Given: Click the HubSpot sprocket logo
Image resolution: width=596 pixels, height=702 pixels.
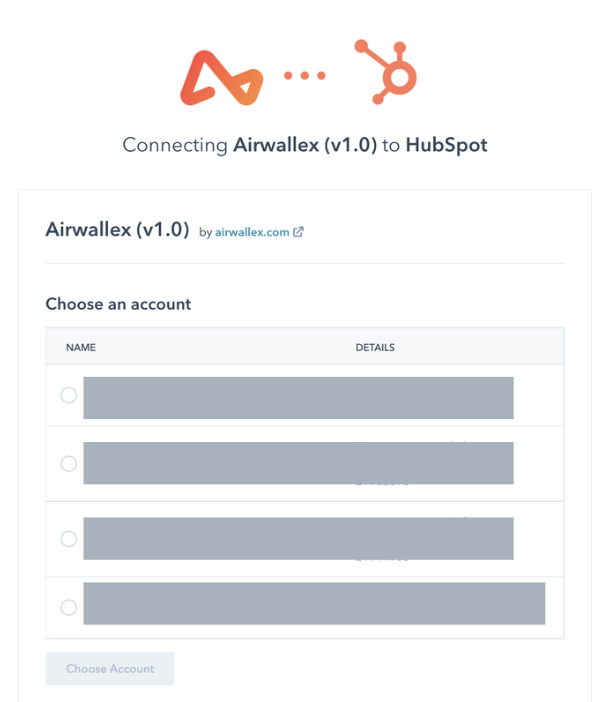Looking at the screenshot, I should tap(386, 72).
